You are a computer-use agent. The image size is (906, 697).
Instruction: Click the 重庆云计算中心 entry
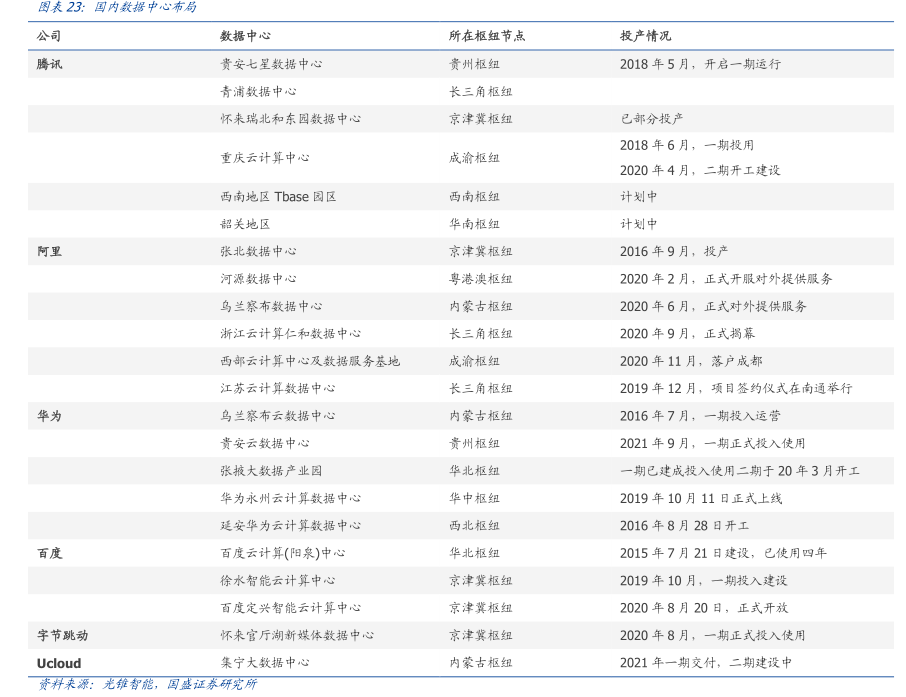tap(264, 158)
